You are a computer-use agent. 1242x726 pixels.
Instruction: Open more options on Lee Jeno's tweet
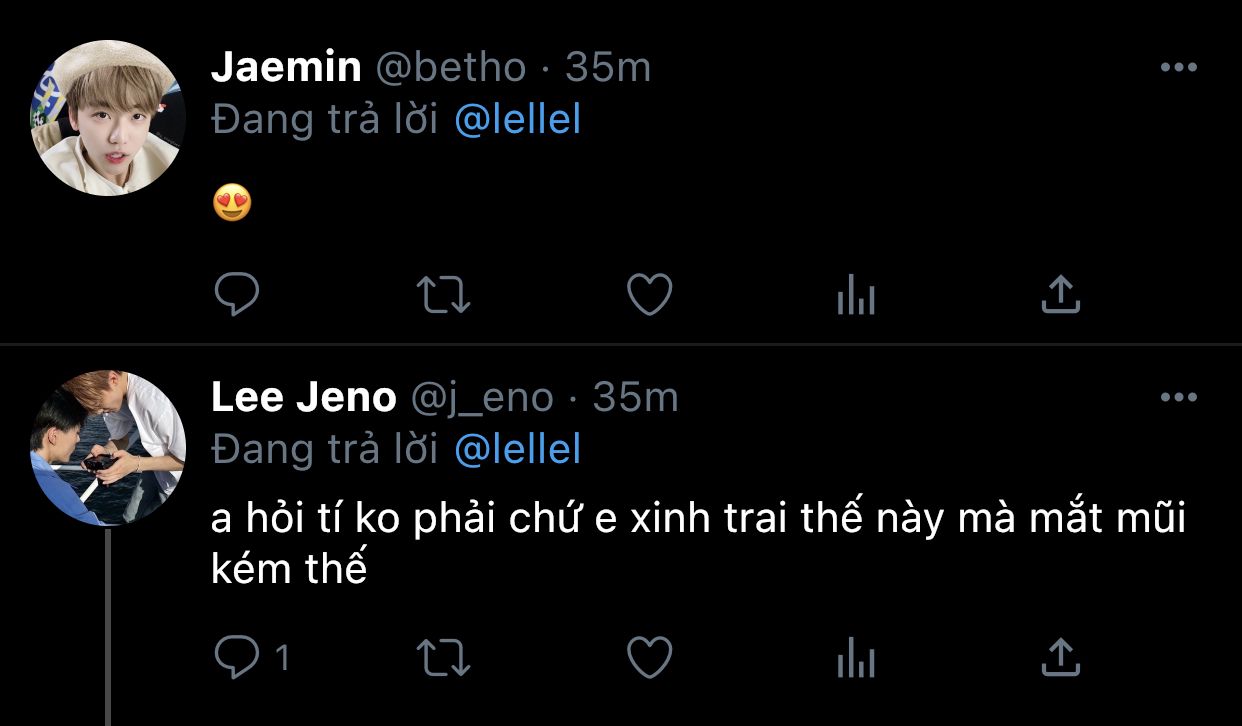pos(1178,397)
